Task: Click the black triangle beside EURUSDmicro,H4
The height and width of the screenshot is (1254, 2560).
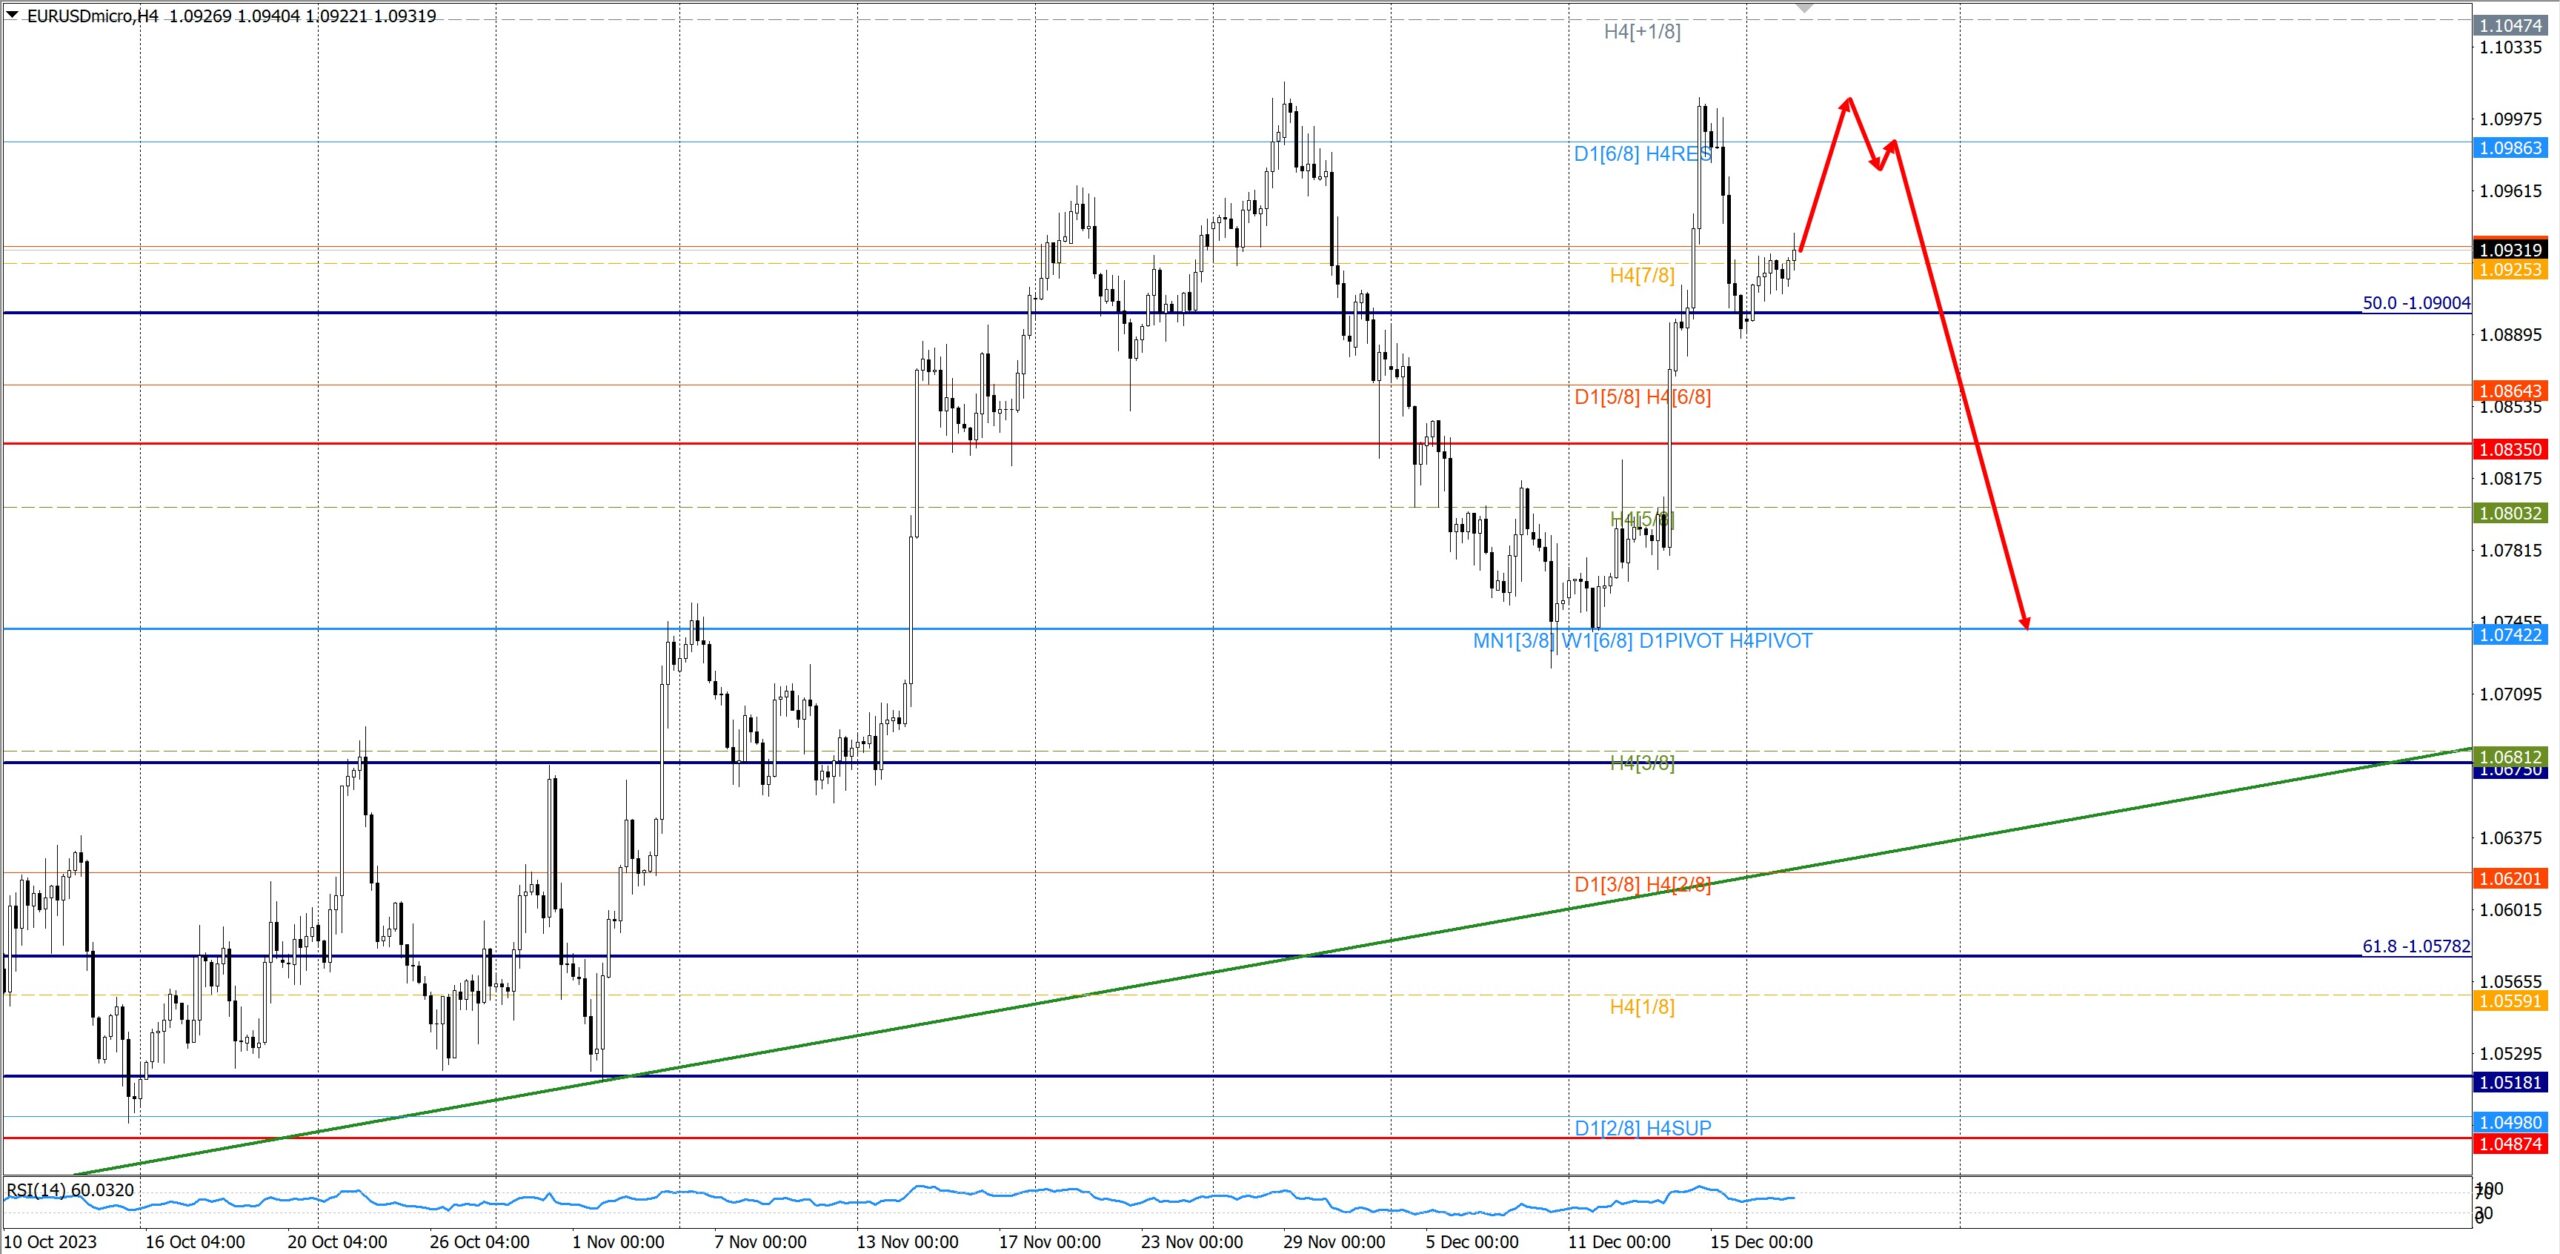Action: click(12, 14)
